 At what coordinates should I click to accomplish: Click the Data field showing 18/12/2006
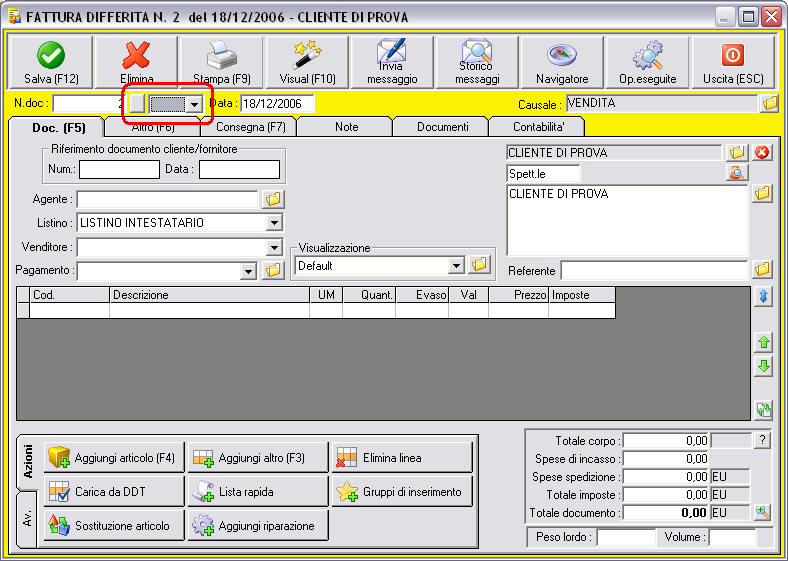click(x=277, y=104)
